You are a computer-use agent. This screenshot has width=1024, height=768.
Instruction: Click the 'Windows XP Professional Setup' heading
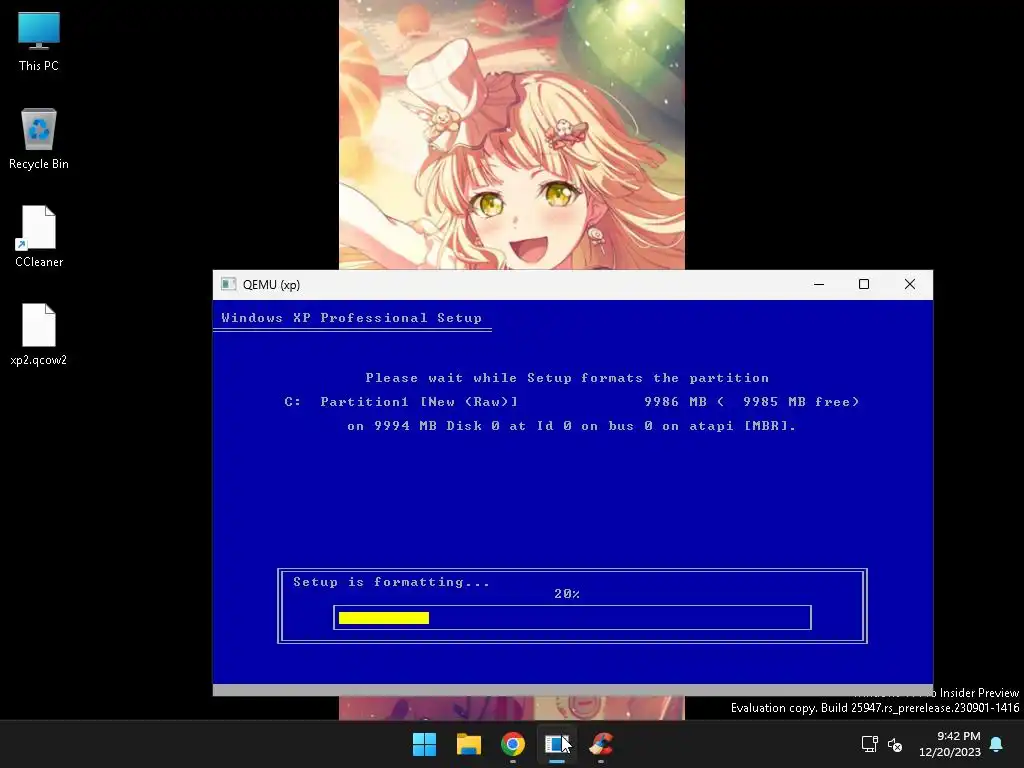(x=351, y=318)
